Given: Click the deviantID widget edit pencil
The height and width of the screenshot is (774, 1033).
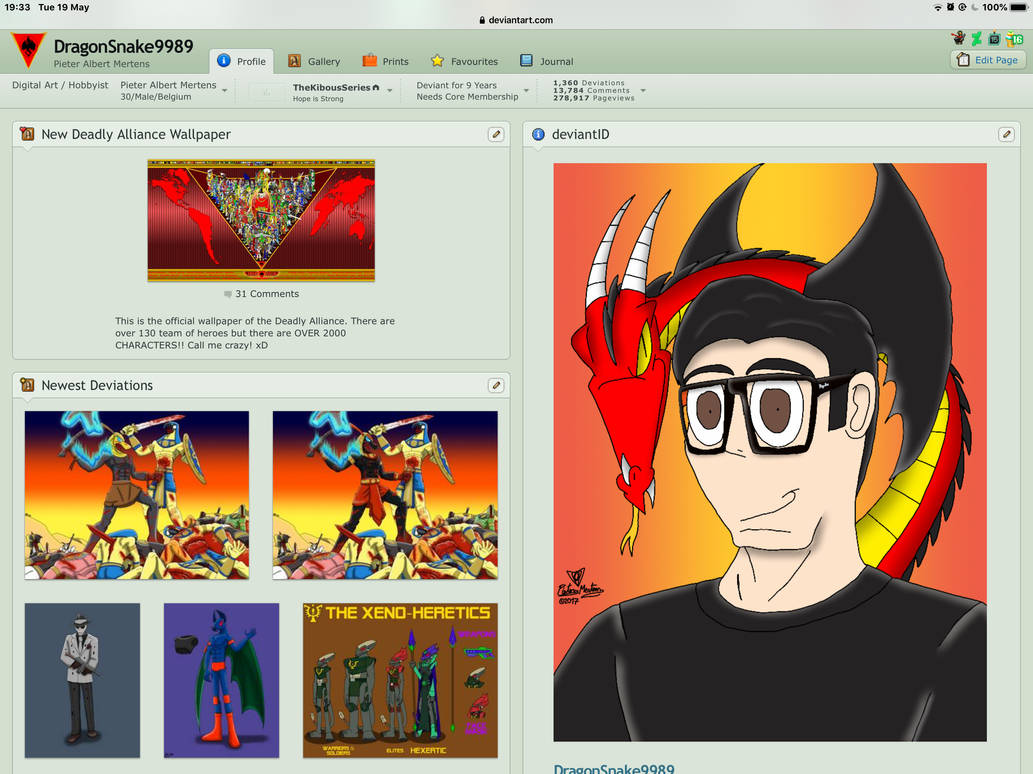Looking at the screenshot, I should [x=1006, y=134].
